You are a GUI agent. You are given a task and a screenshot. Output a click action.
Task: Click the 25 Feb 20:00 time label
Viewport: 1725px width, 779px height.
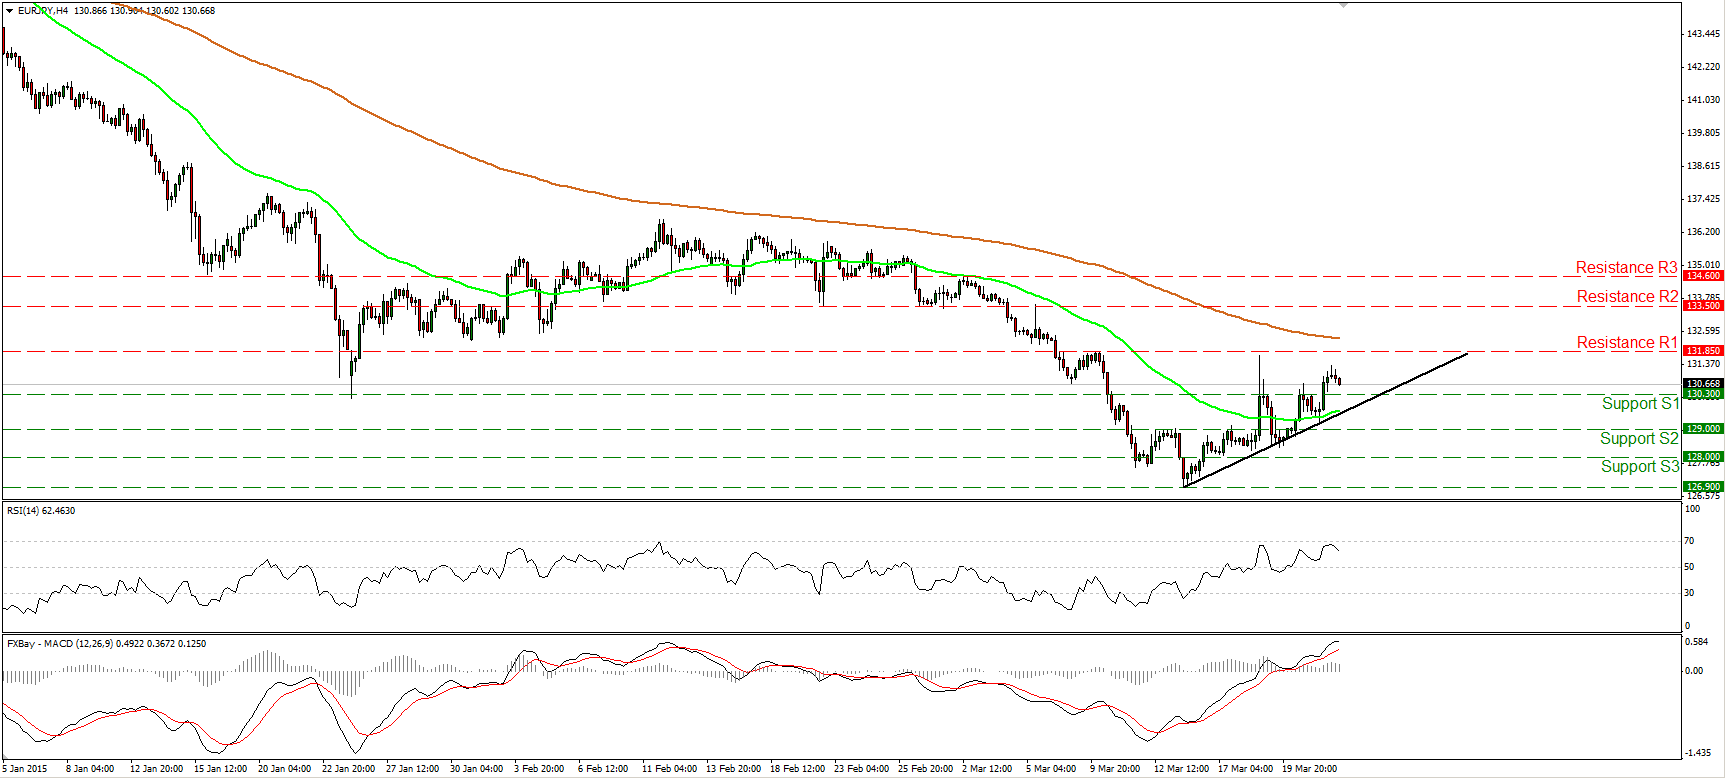pos(926,769)
